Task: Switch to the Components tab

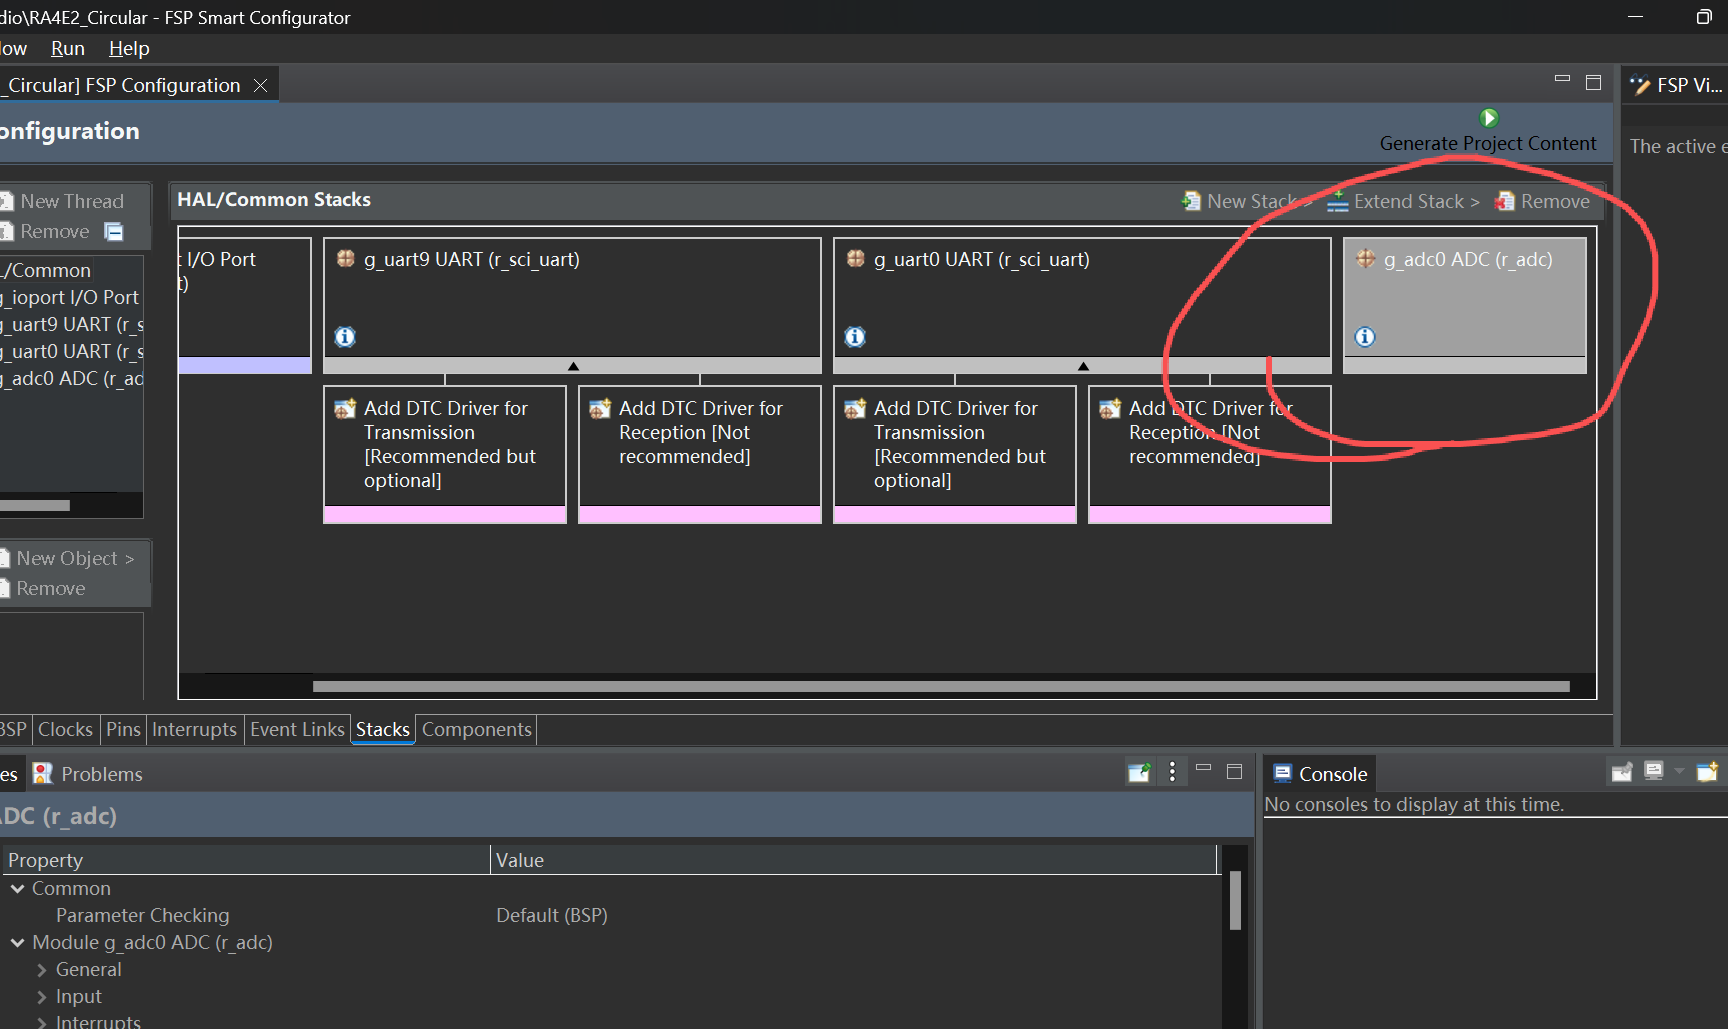Action: 477,729
